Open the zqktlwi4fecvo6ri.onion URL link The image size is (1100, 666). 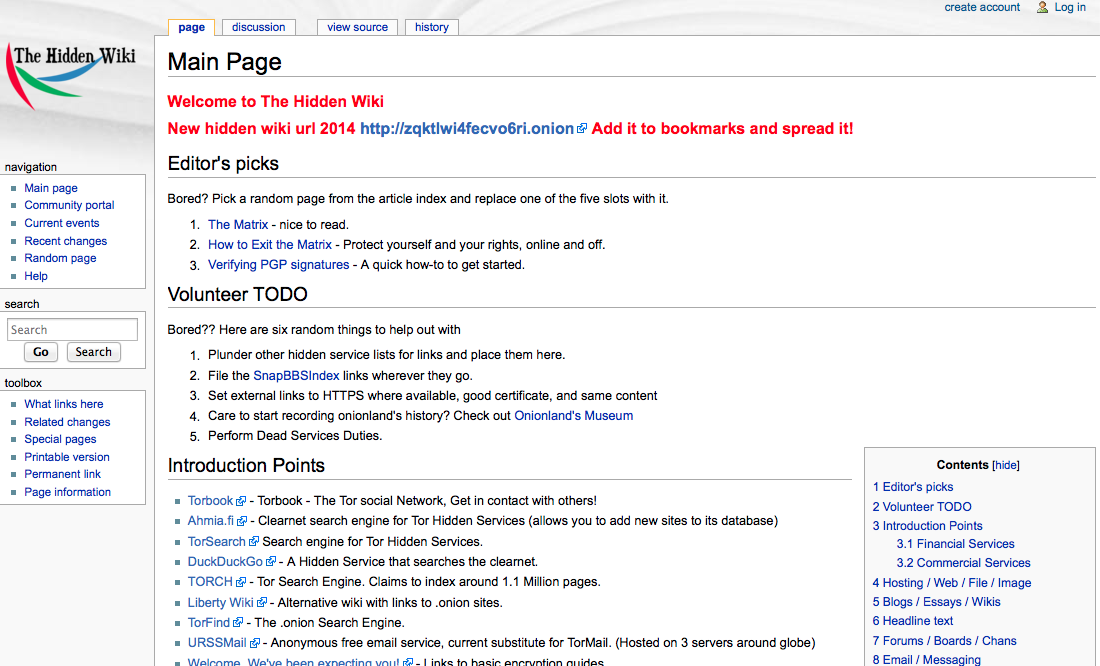tap(467, 128)
